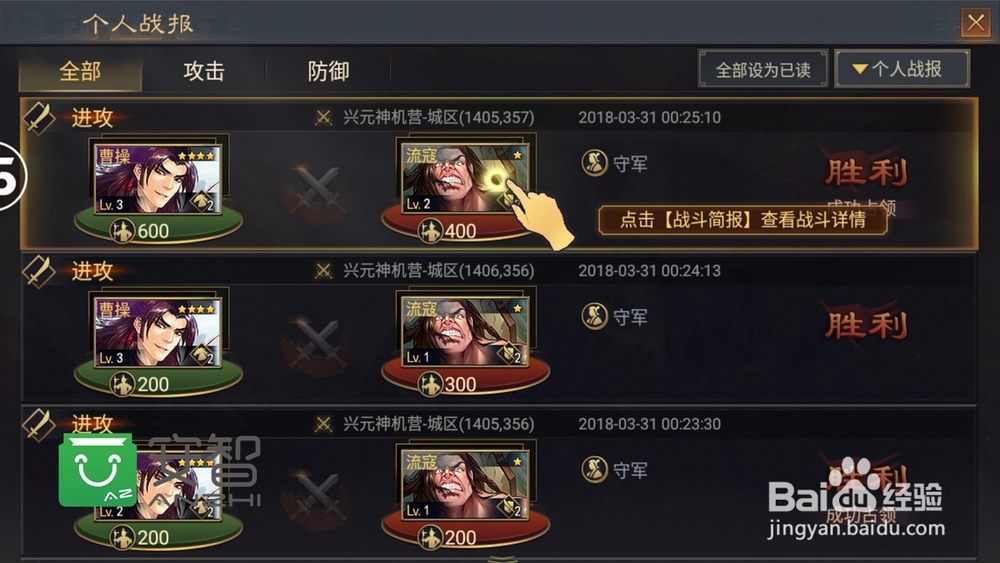Click 守军 soldier icon in first report
Viewport: 1000px width, 563px height.
click(x=594, y=163)
